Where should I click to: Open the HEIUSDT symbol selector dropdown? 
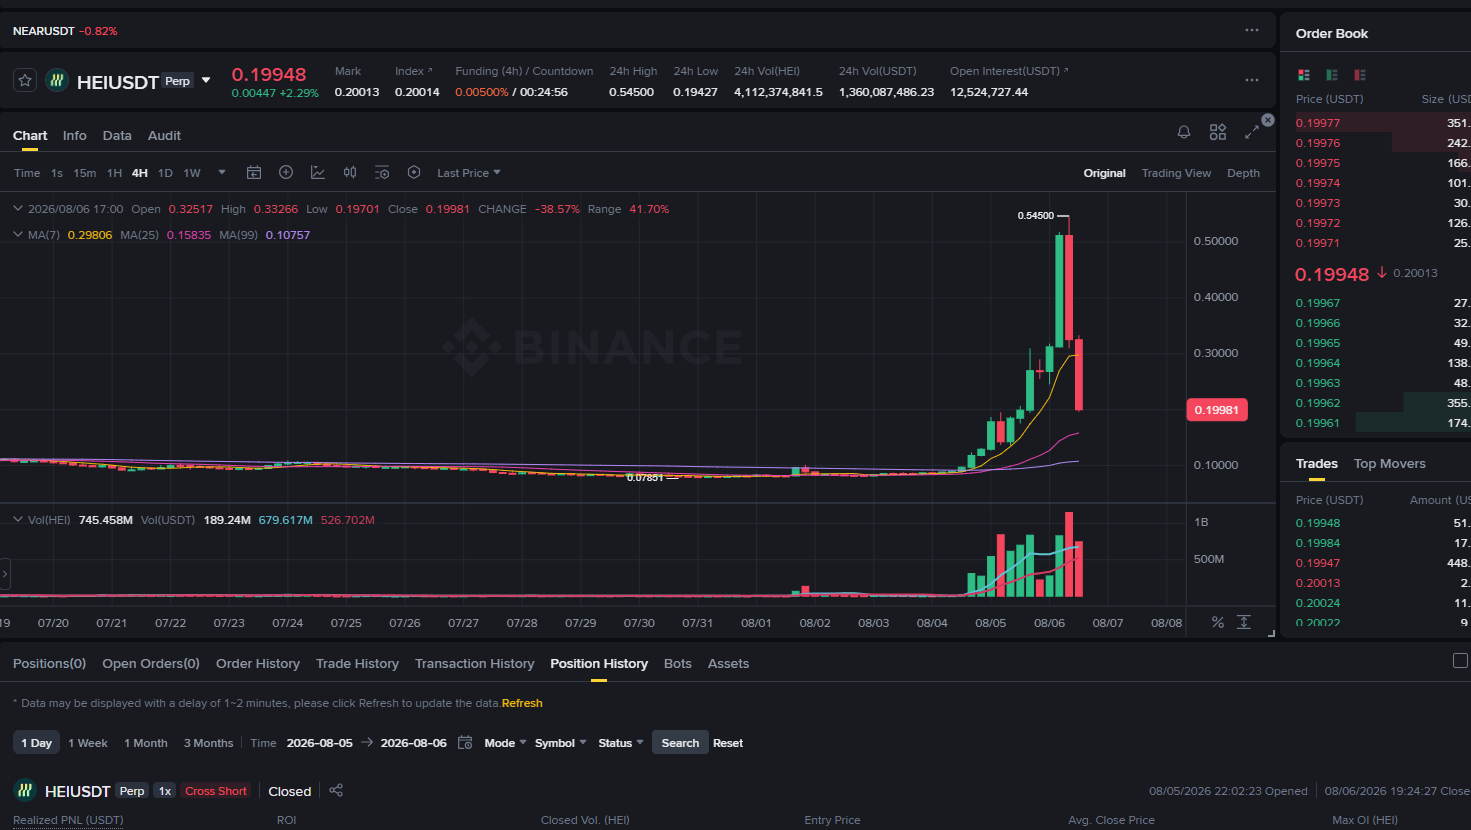(x=206, y=80)
